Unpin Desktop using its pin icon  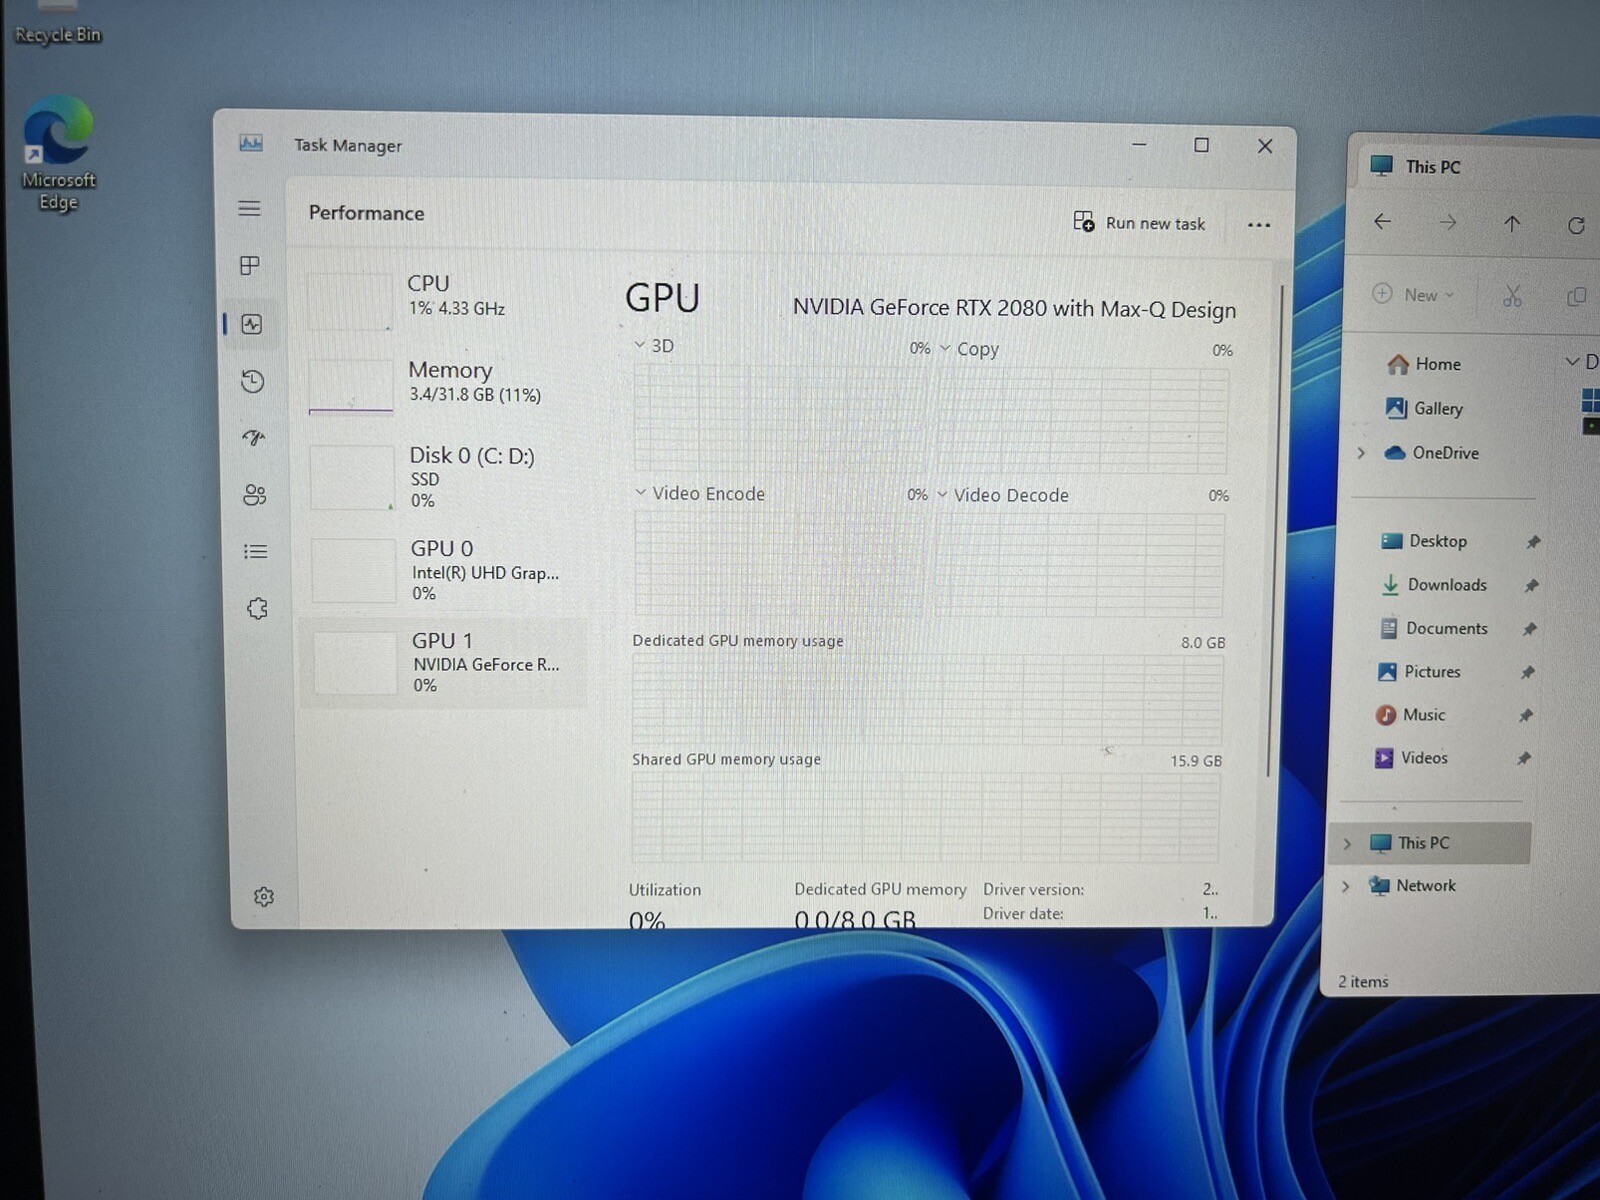[x=1533, y=542]
